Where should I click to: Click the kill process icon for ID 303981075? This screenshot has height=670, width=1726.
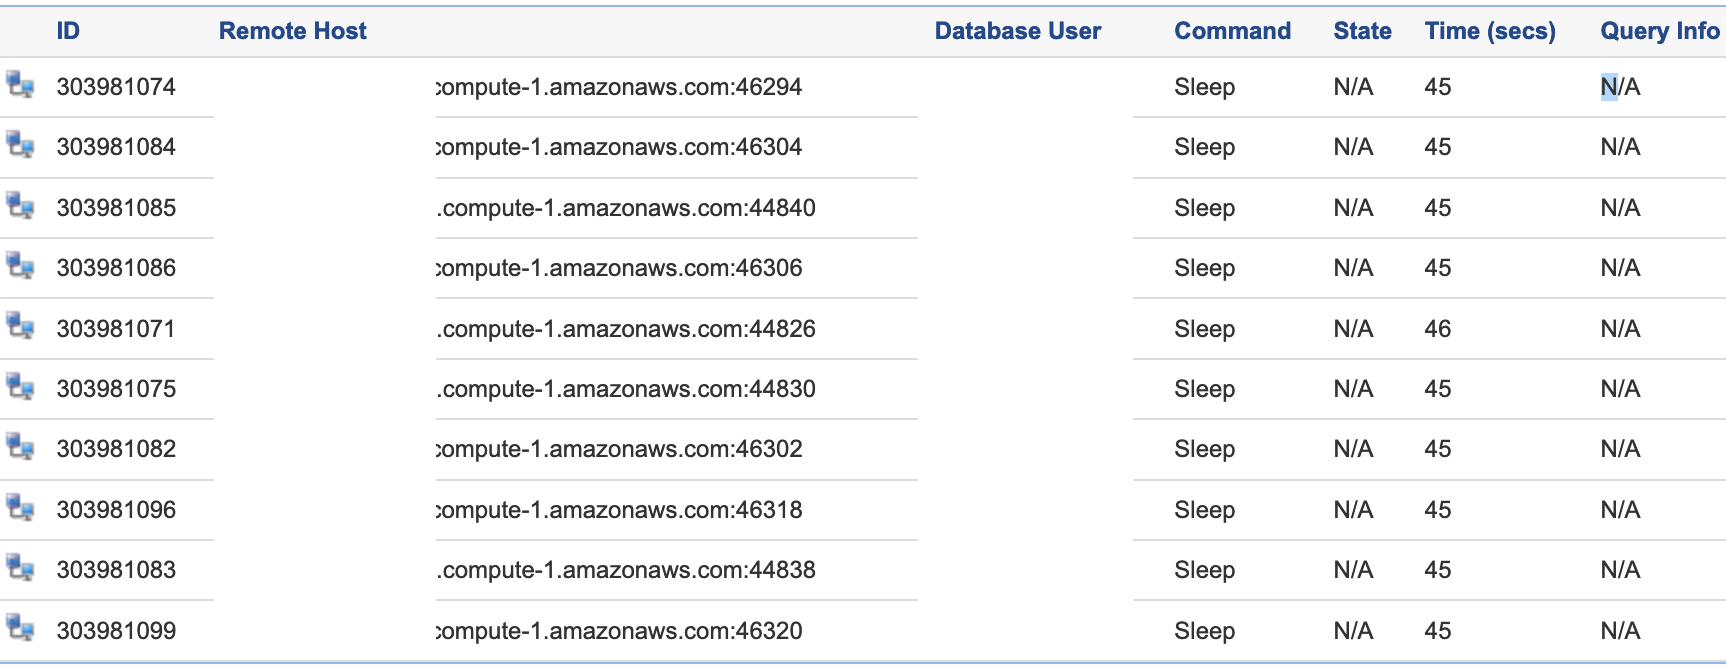[21, 389]
